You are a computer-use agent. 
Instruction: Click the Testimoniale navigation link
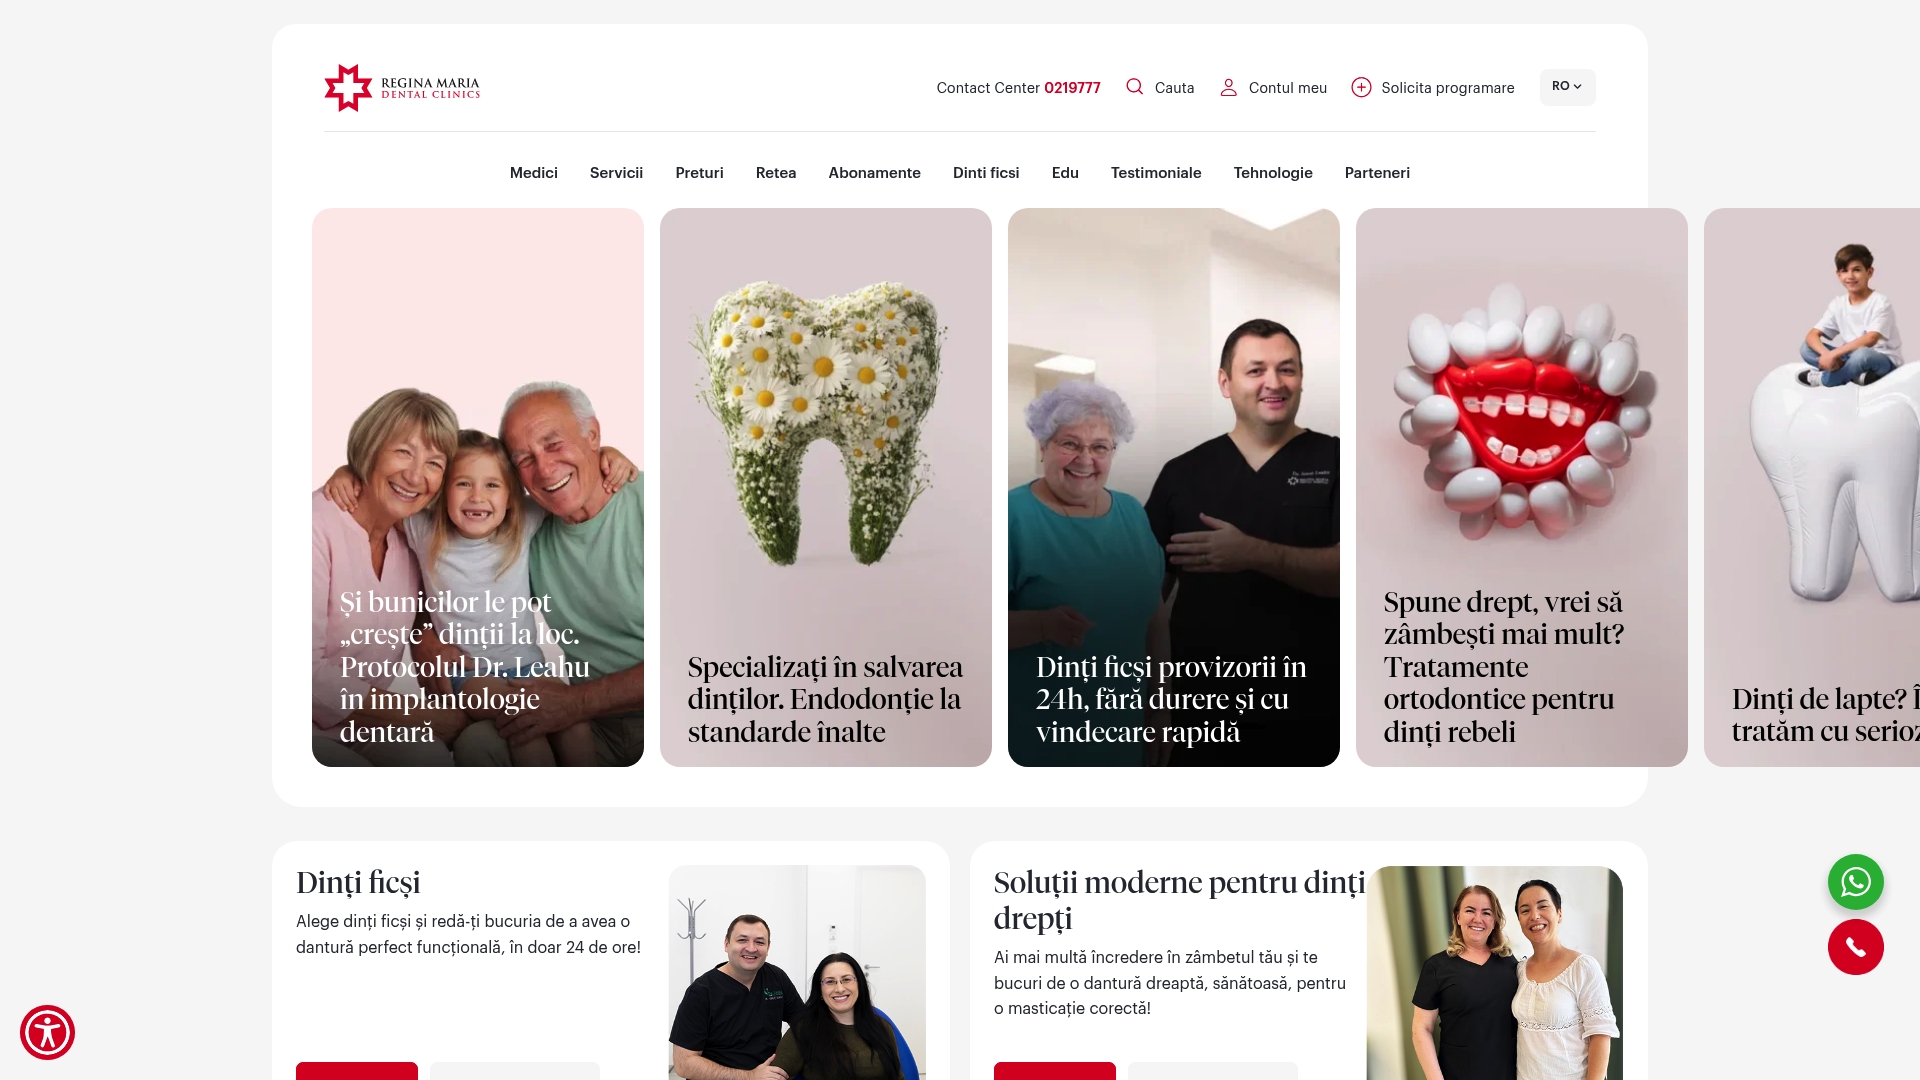(x=1156, y=173)
